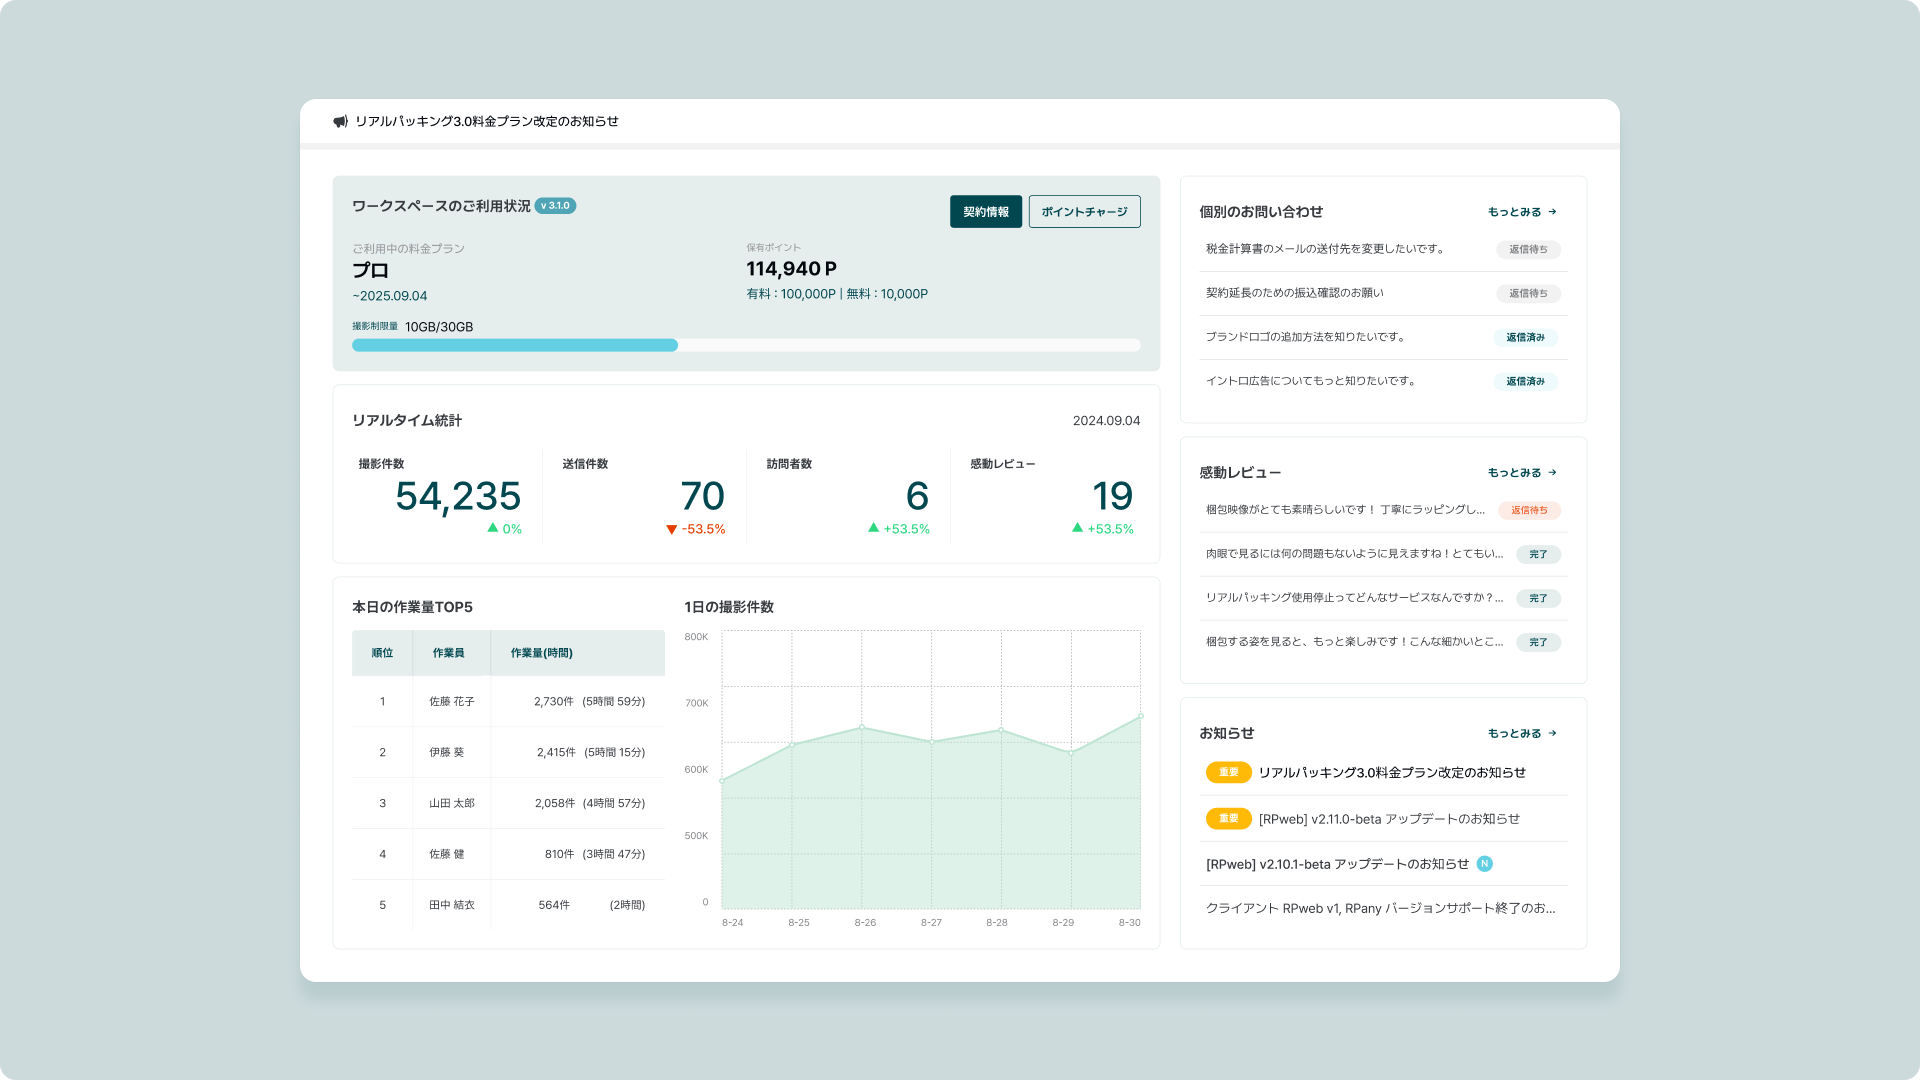This screenshot has height=1080, width=1920.
Task: Click the 作業量(時間) column header
Action: point(541,653)
